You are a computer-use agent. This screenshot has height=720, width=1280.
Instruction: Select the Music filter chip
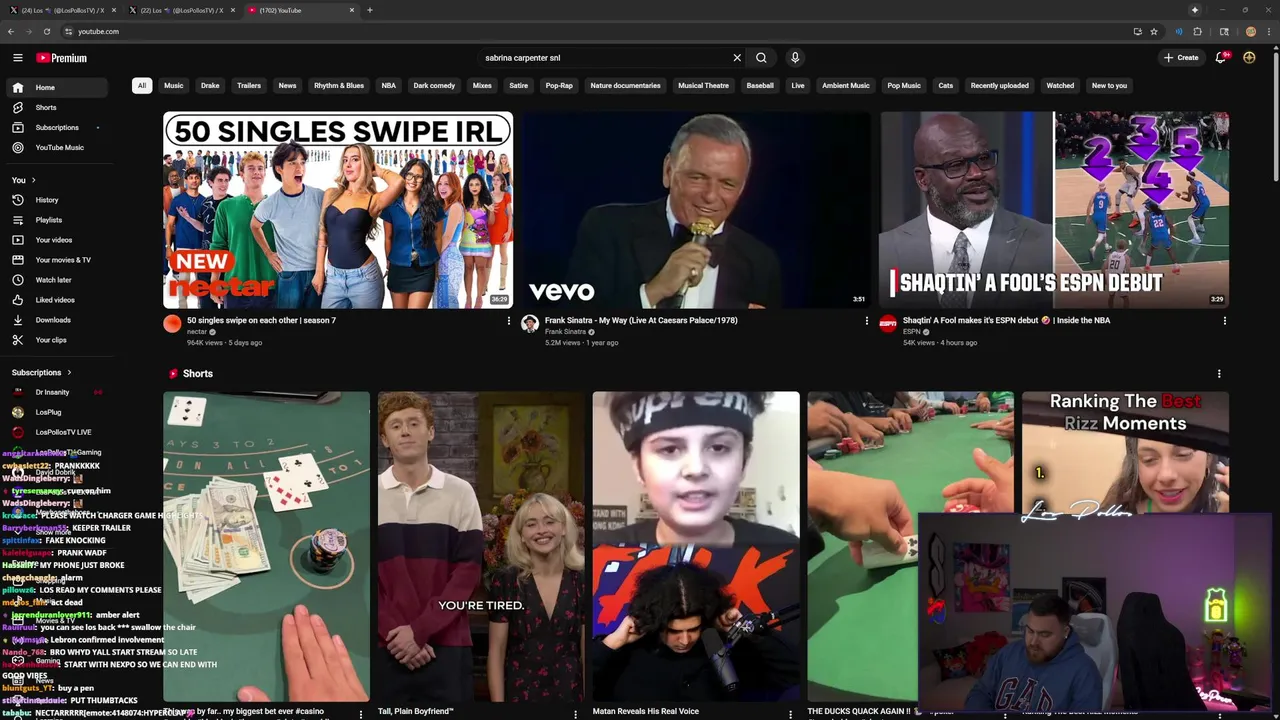click(x=174, y=86)
